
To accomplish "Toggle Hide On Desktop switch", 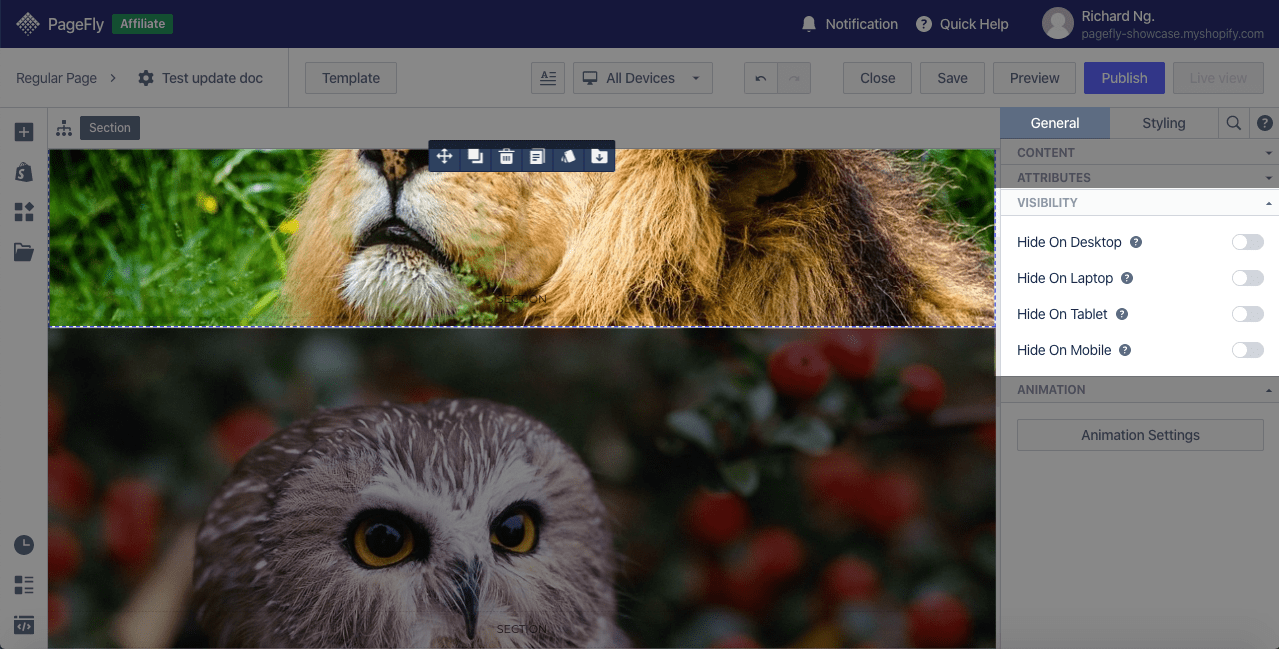I will (x=1247, y=242).
